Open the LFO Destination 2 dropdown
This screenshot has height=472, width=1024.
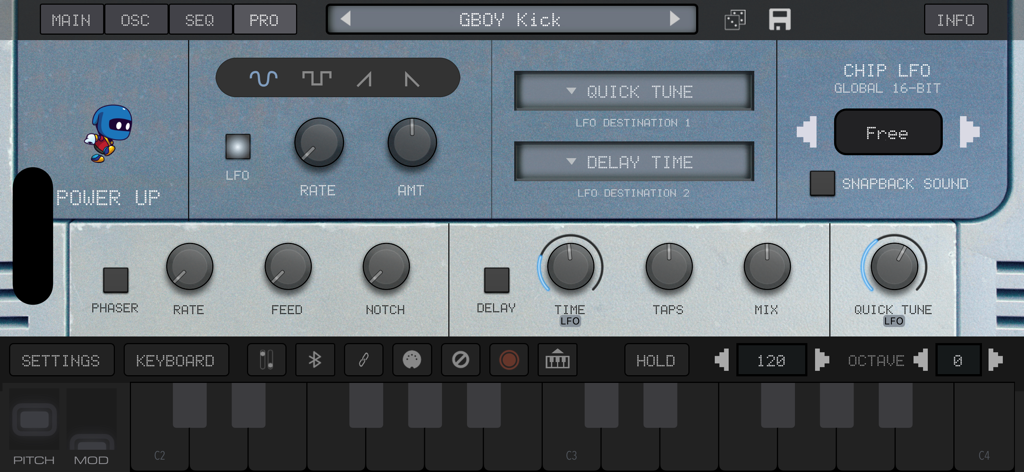click(x=633, y=162)
